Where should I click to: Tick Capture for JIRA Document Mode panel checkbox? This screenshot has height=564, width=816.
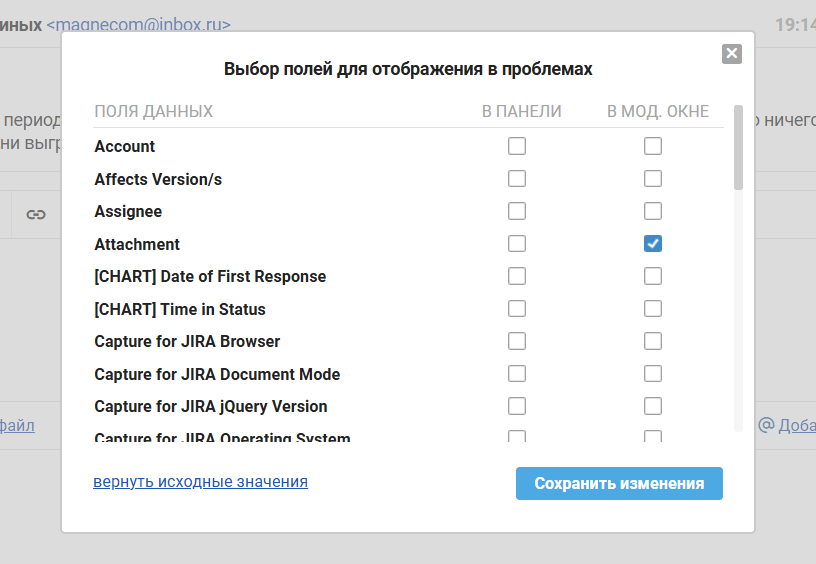tap(517, 374)
